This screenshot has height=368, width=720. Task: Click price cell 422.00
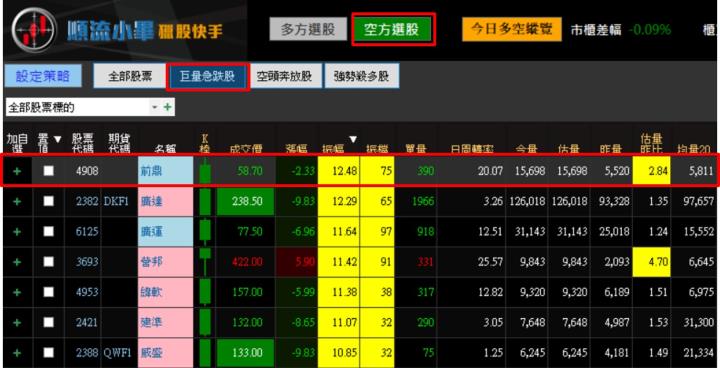(x=245, y=262)
